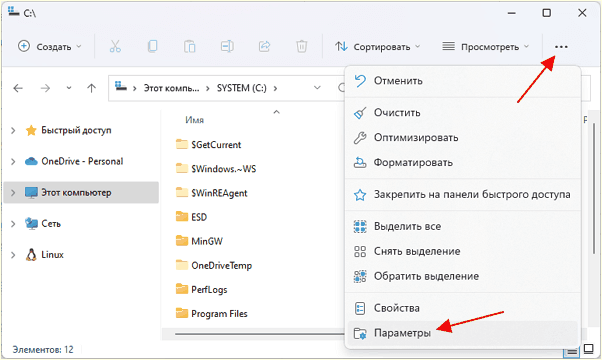Open recent locations chevron near navigation arrows
The image size is (602, 360).
coord(69,88)
